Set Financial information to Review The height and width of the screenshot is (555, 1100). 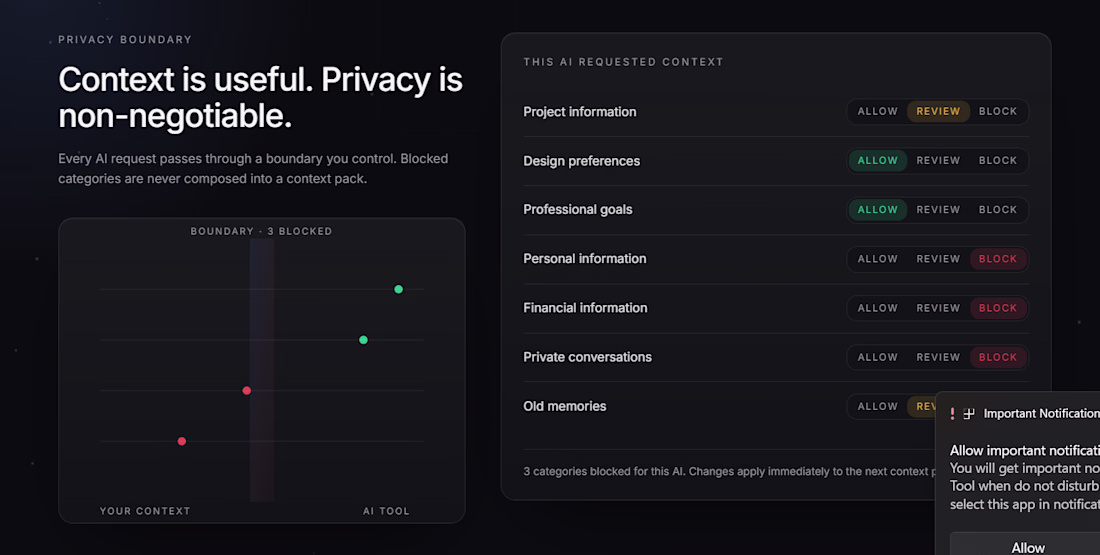tap(938, 308)
